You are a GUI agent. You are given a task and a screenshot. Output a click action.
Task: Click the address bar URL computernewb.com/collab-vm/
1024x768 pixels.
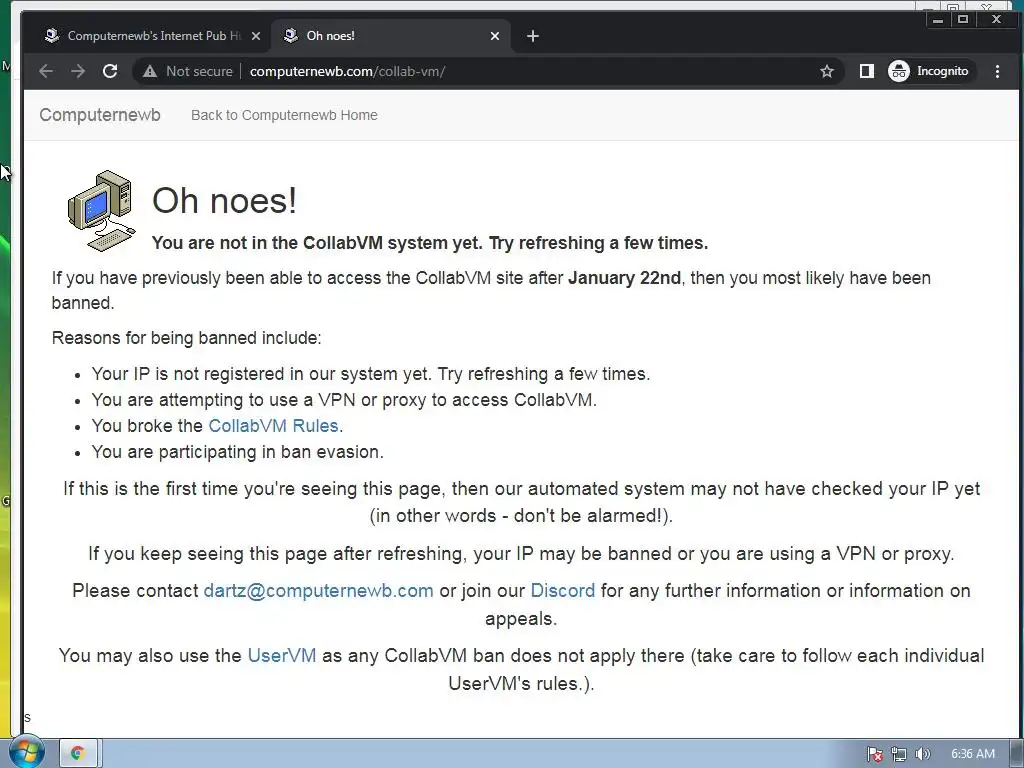(347, 71)
